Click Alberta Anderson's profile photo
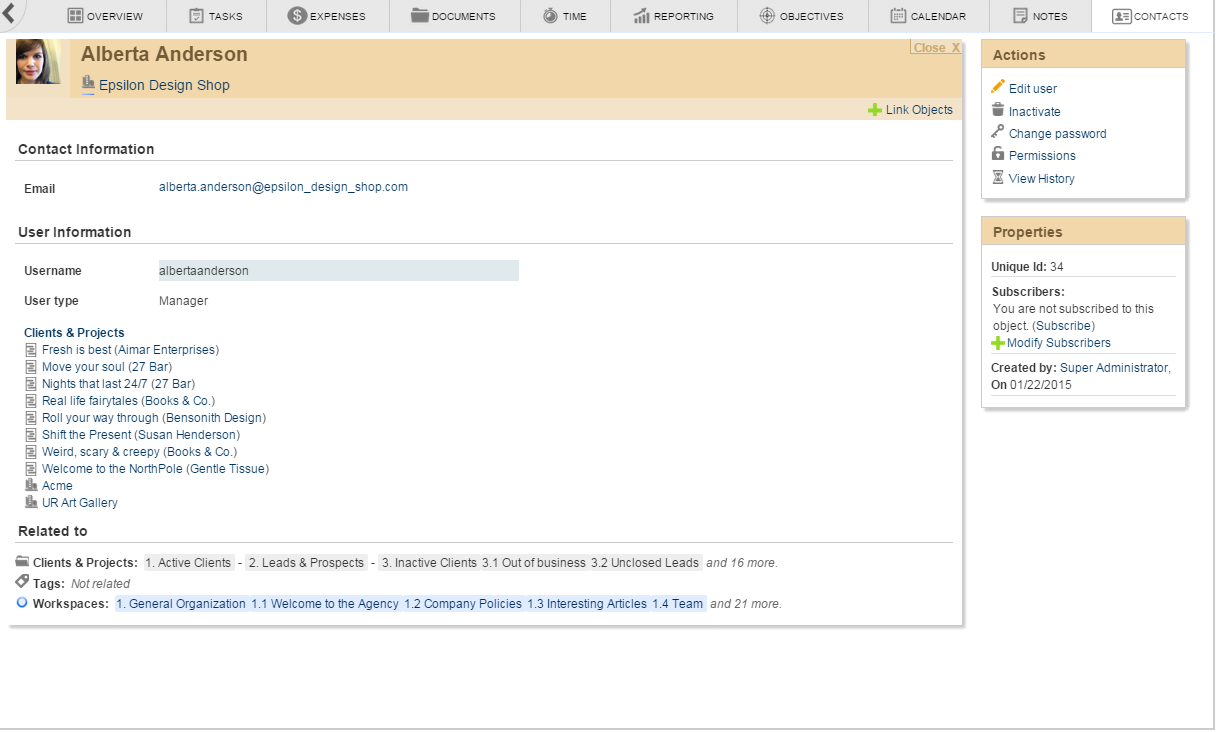The height and width of the screenshot is (733, 1217). click(x=38, y=62)
